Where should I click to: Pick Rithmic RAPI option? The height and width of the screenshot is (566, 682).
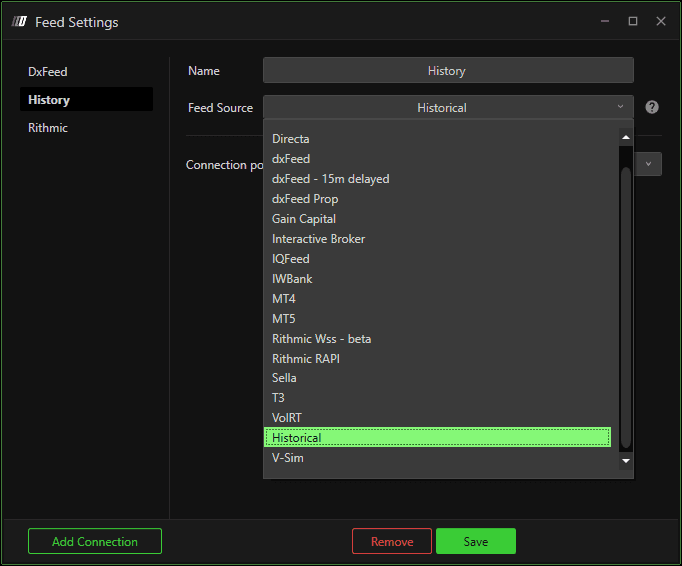point(437,359)
